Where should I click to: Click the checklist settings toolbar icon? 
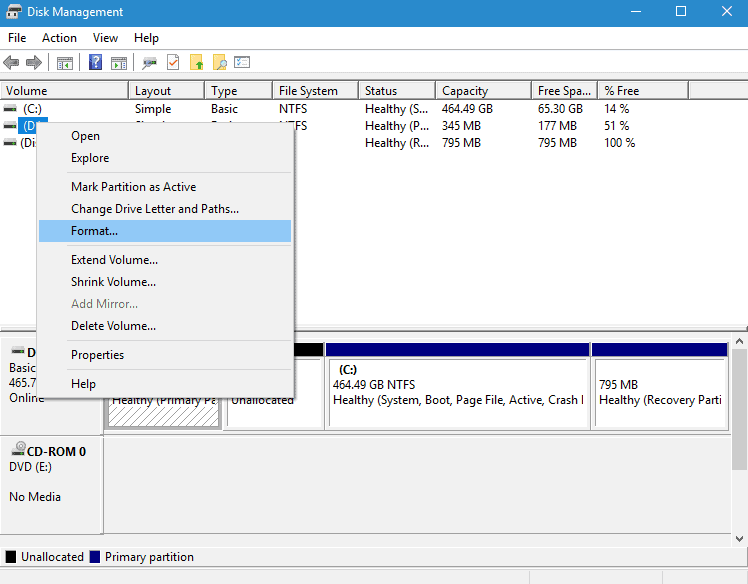(x=242, y=63)
